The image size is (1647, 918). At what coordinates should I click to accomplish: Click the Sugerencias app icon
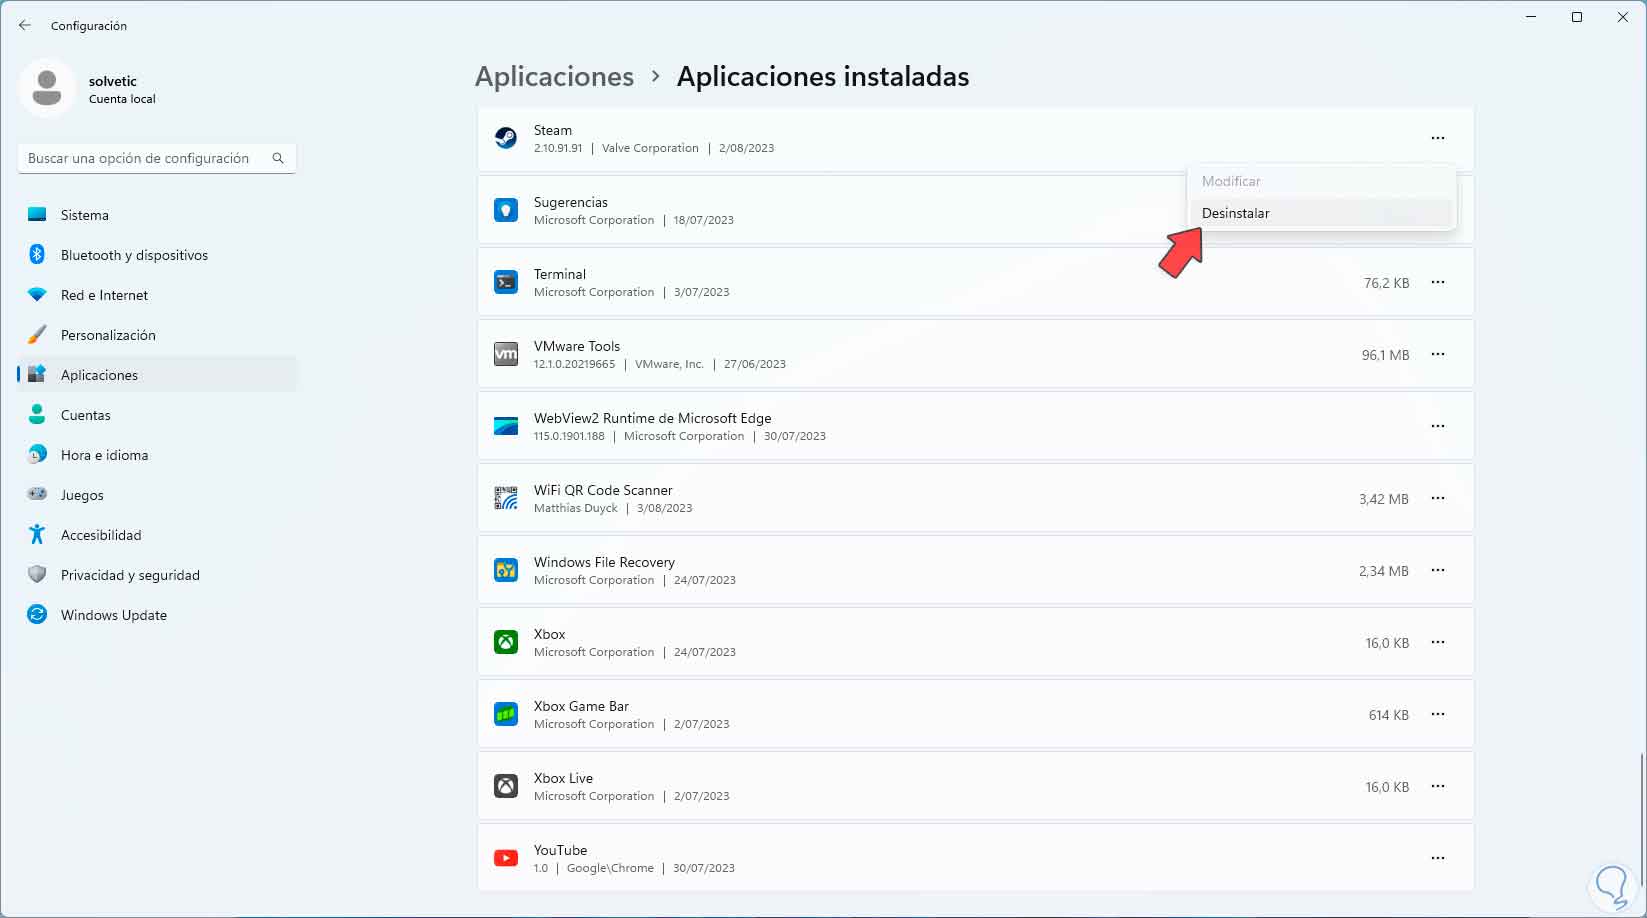click(x=506, y=210)
